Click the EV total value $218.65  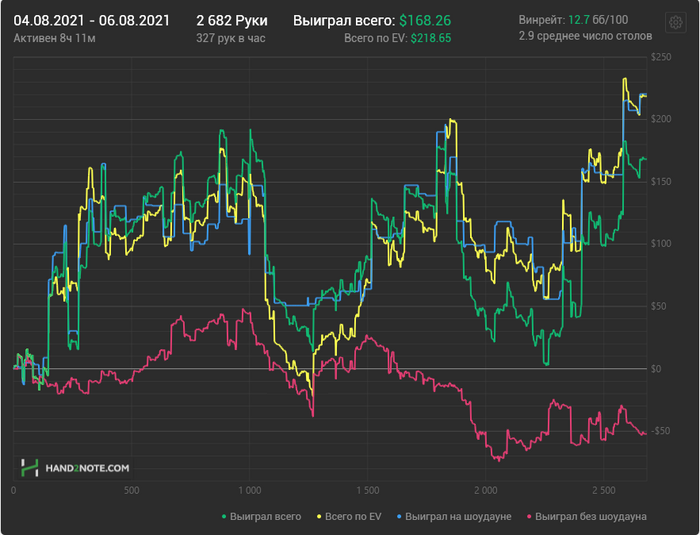point(431,38)
